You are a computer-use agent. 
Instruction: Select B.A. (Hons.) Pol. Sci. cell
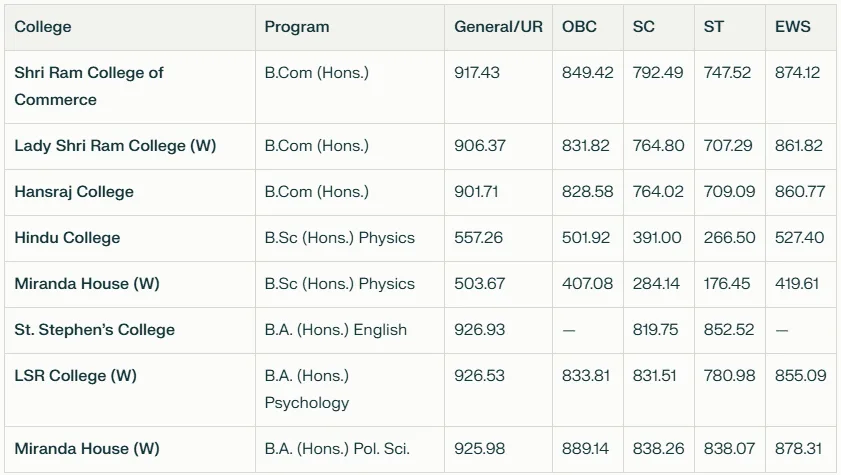[350, 449]
